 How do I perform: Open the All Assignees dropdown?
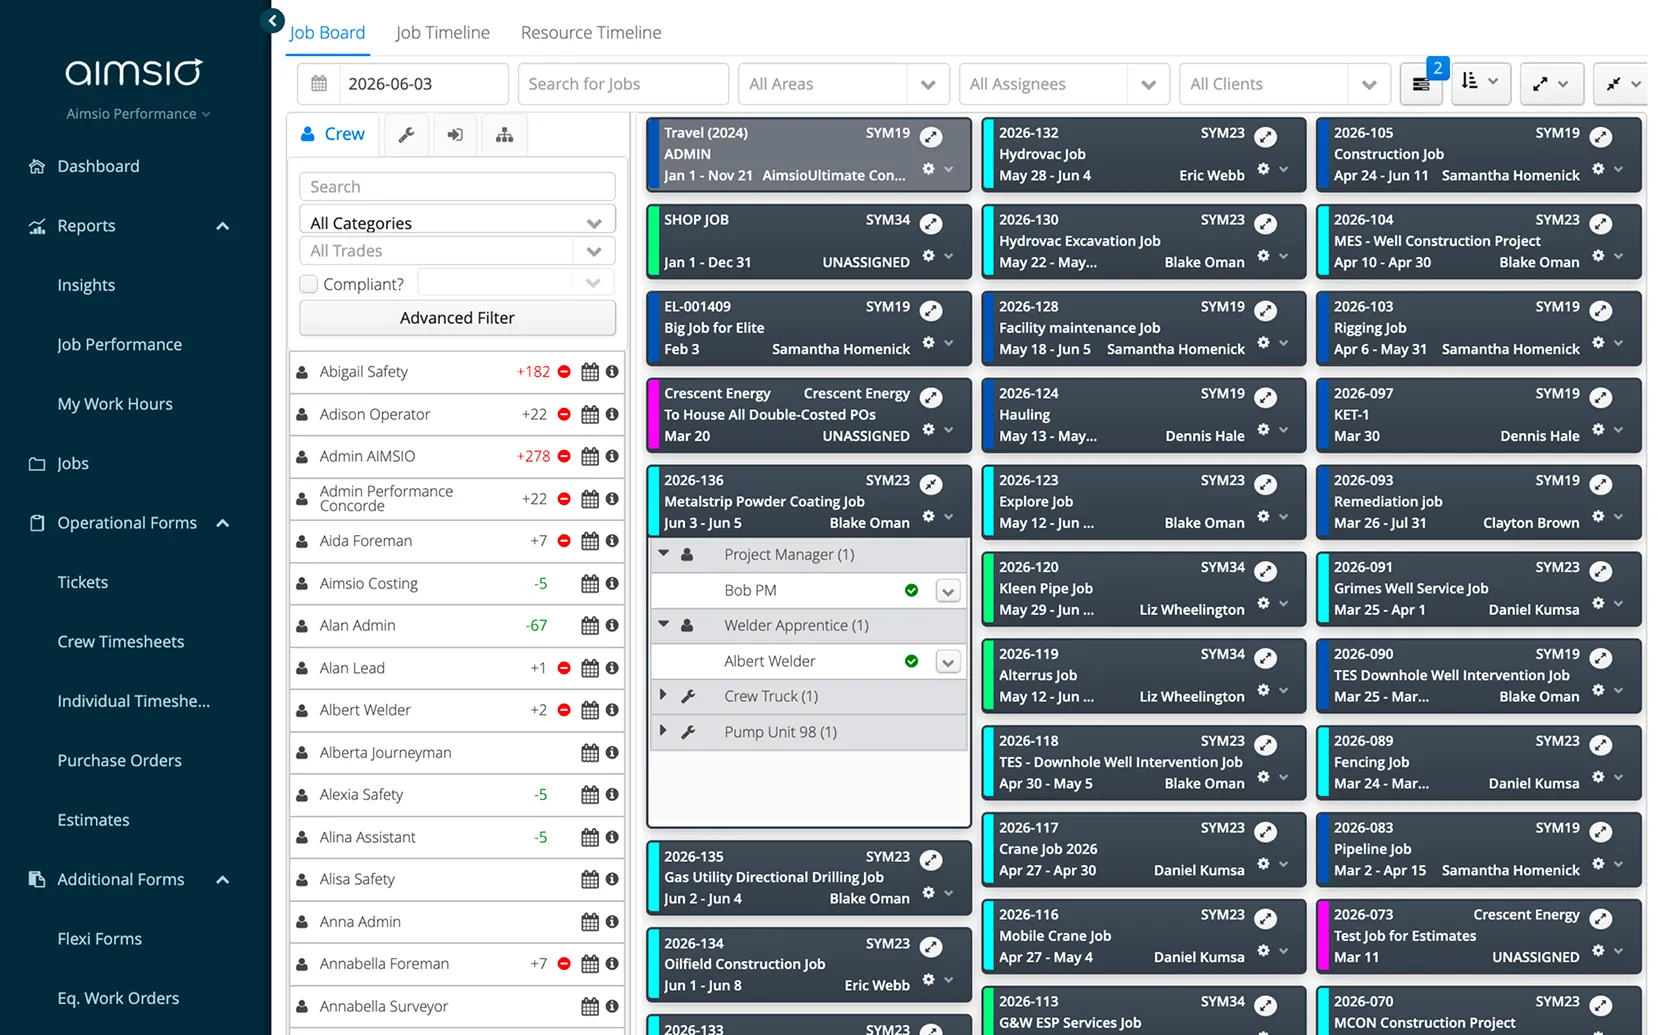coord(1063,84)
